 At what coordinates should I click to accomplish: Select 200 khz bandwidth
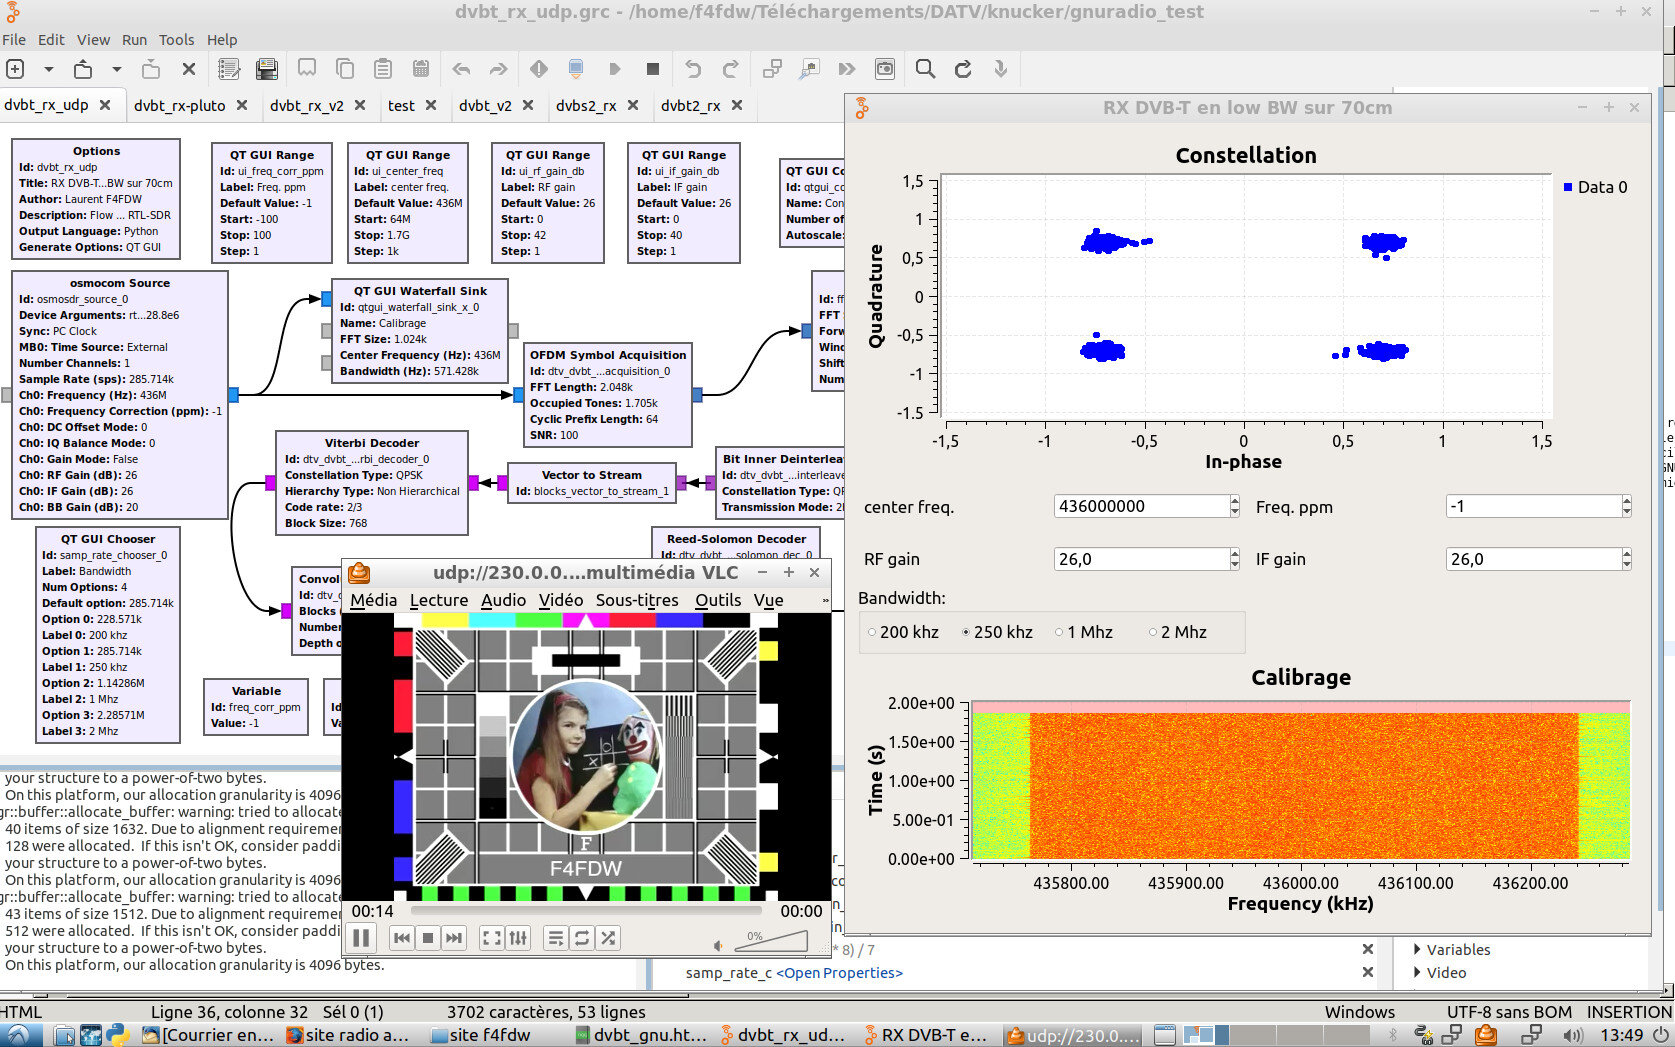(x=903, y=632)
